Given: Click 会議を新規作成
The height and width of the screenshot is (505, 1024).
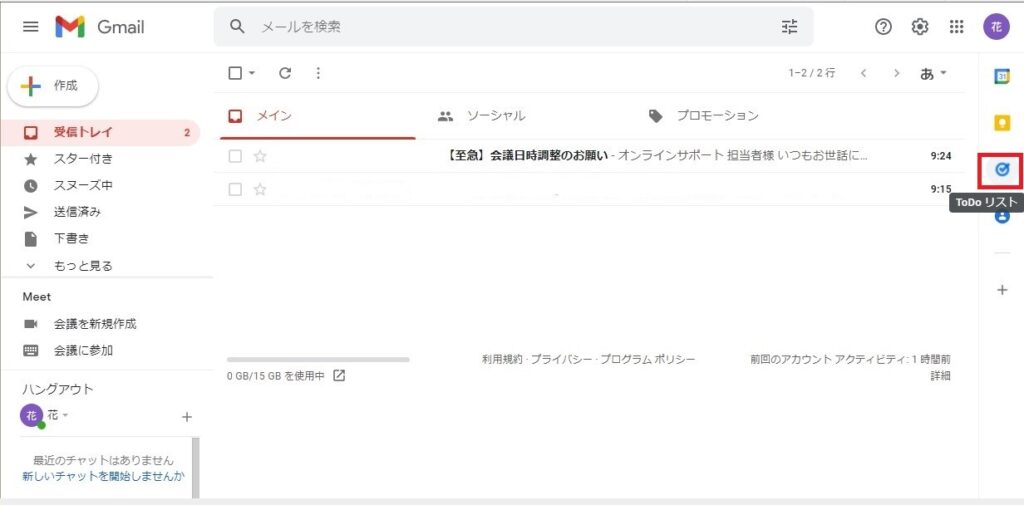Looking at the screenshot, I should coord(95,324).
